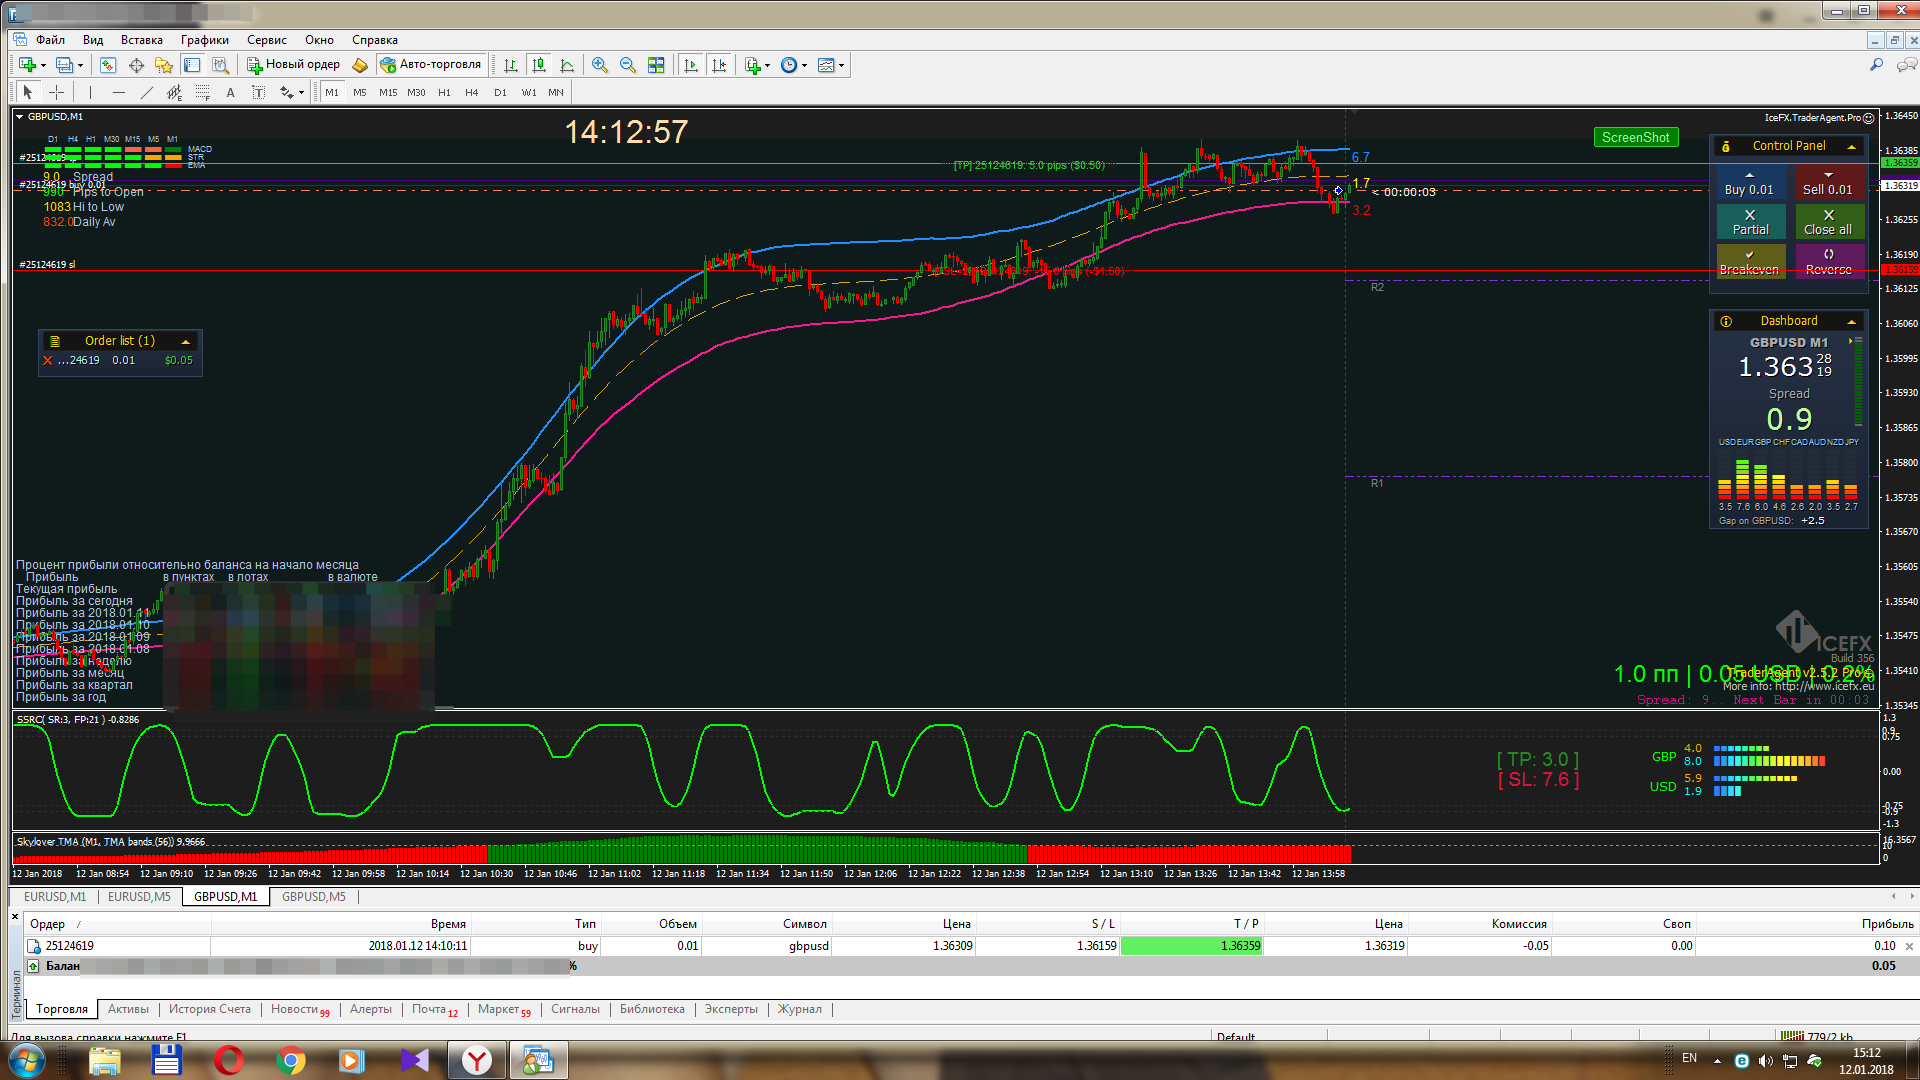The height and width of the screenshot is (1080, 1920).
Task: Switch timeframe to H4
Action: [x=472, y=92]
